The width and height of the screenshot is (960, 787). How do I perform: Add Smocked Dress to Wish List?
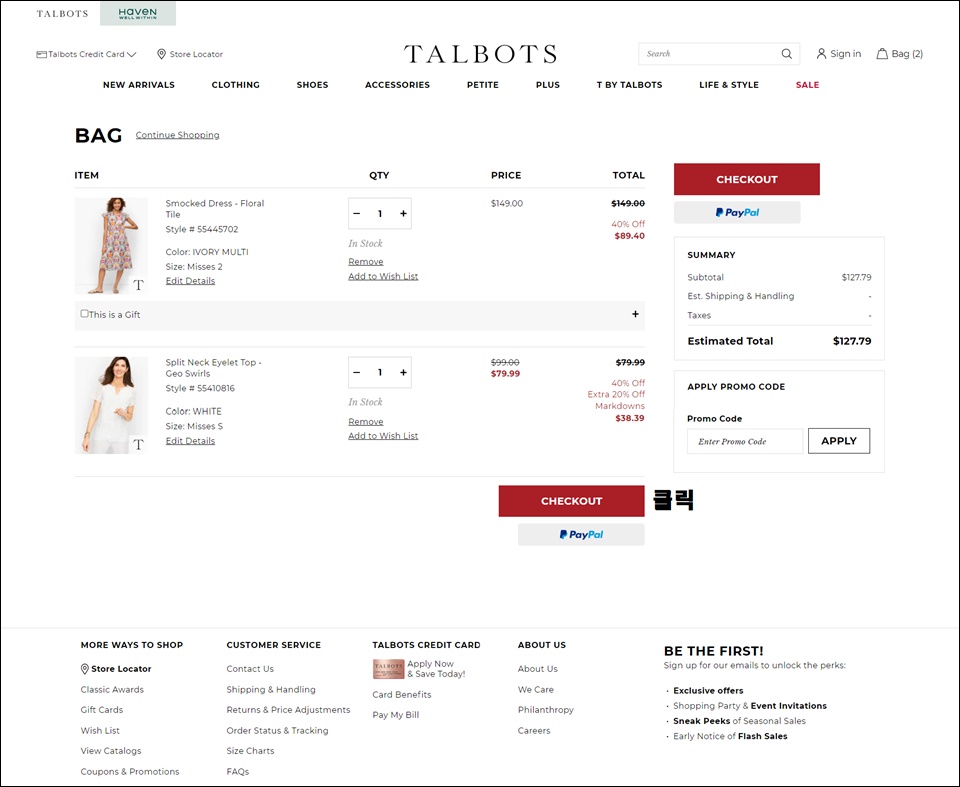(383, 276)
